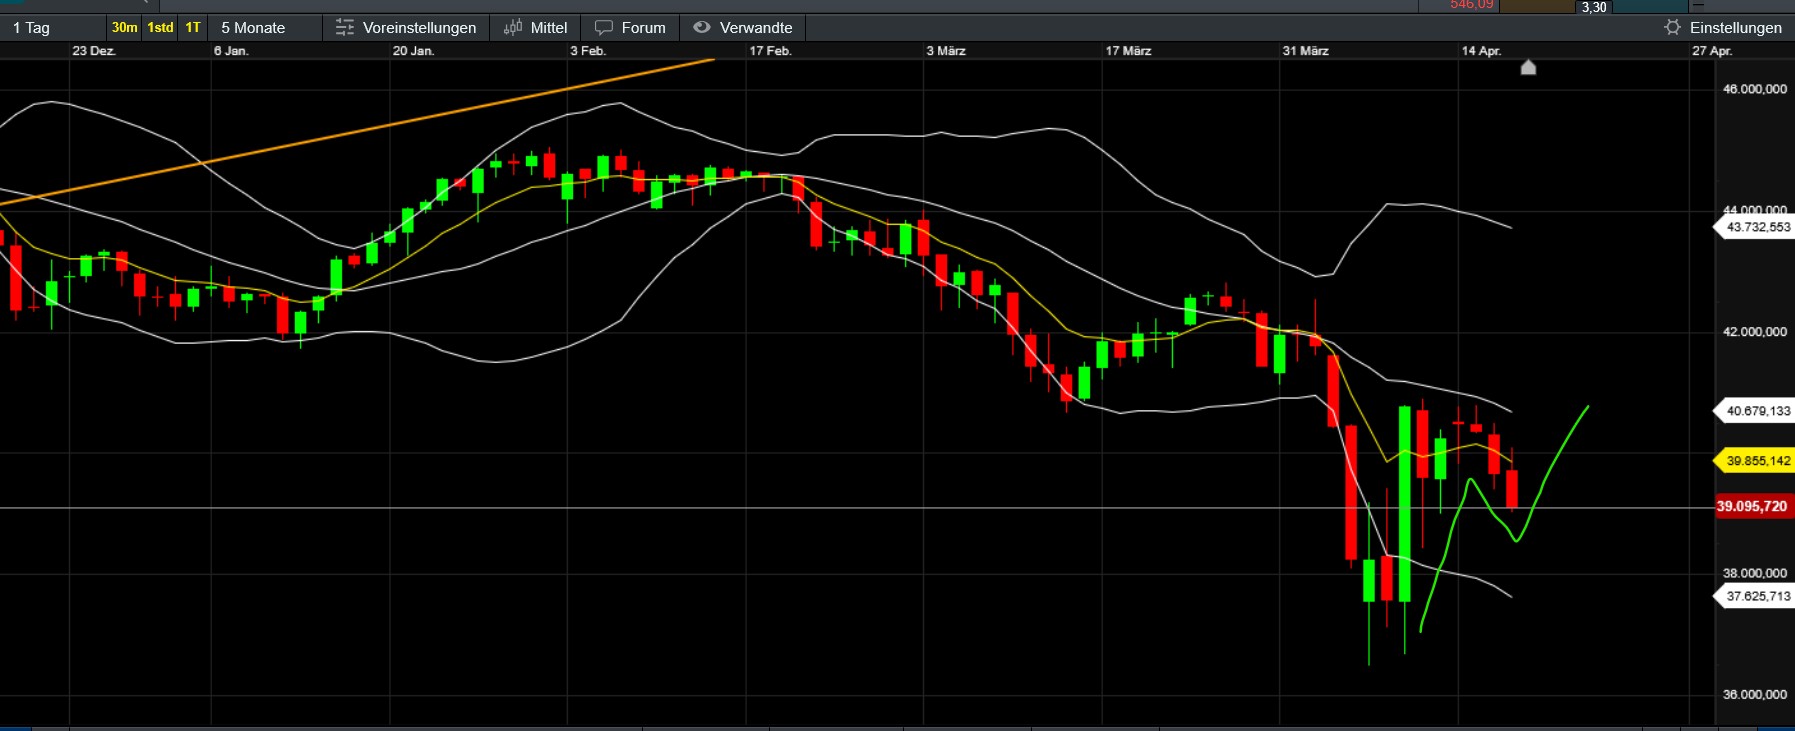Click the 42.000,000 price axis label
1795x731 pixels.
click(x=1755, y=332)
